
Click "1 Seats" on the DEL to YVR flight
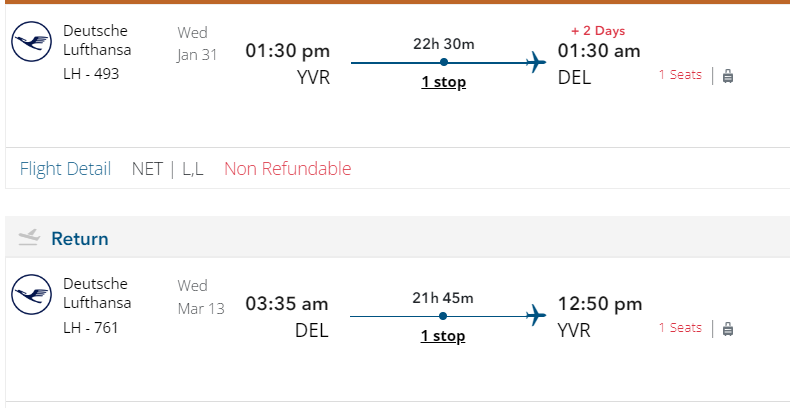pos(680,328)
